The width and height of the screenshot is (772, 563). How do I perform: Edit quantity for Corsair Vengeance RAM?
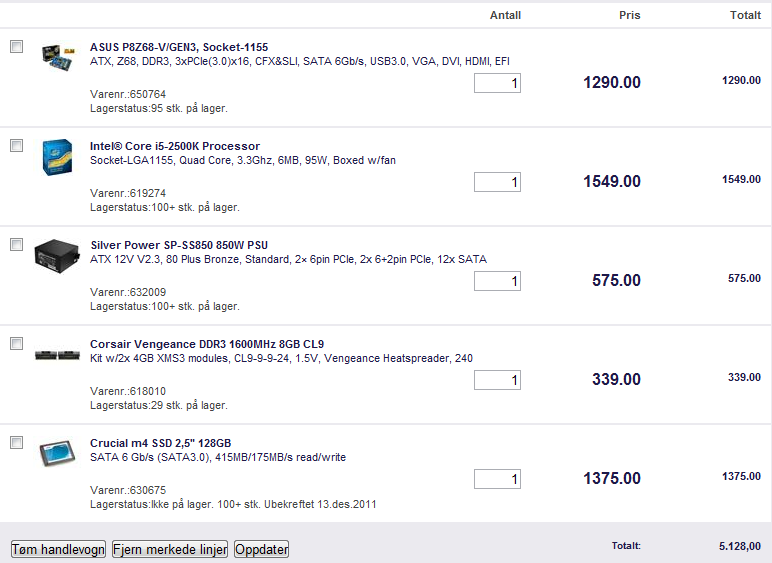(x=497, y=380)
